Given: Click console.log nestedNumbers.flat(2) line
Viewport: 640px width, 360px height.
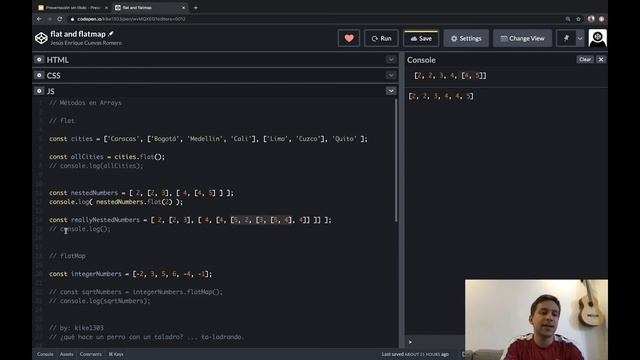Looking at the screenshot, I should click(116, 202).
